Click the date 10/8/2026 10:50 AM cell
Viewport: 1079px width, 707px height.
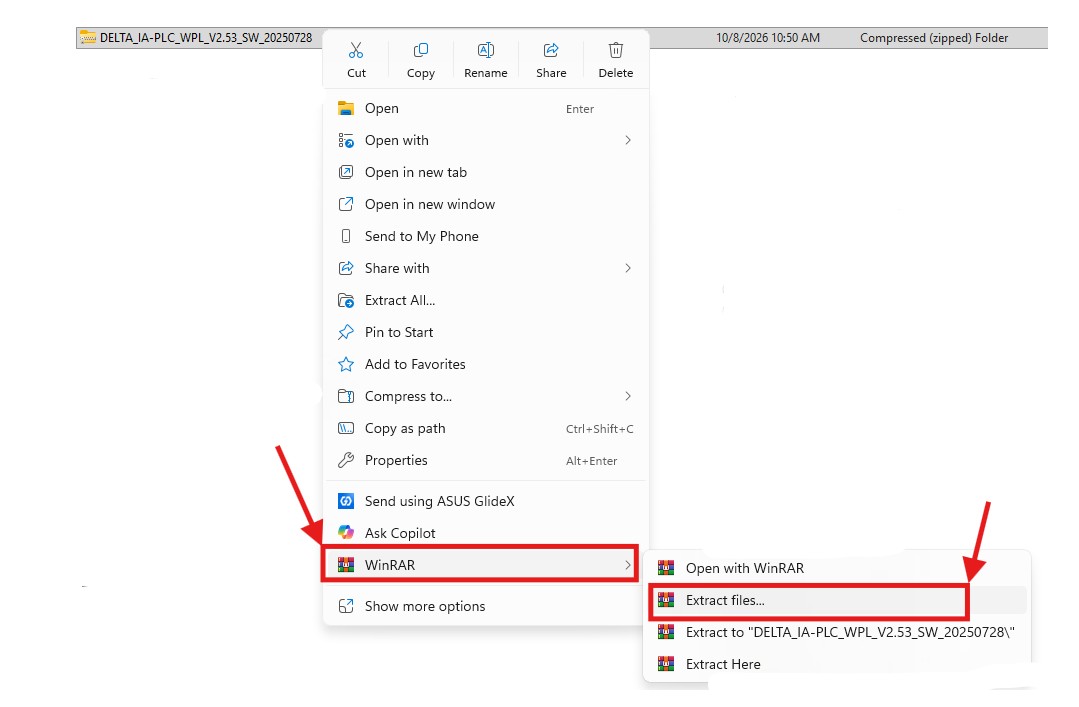click(768, 38)
